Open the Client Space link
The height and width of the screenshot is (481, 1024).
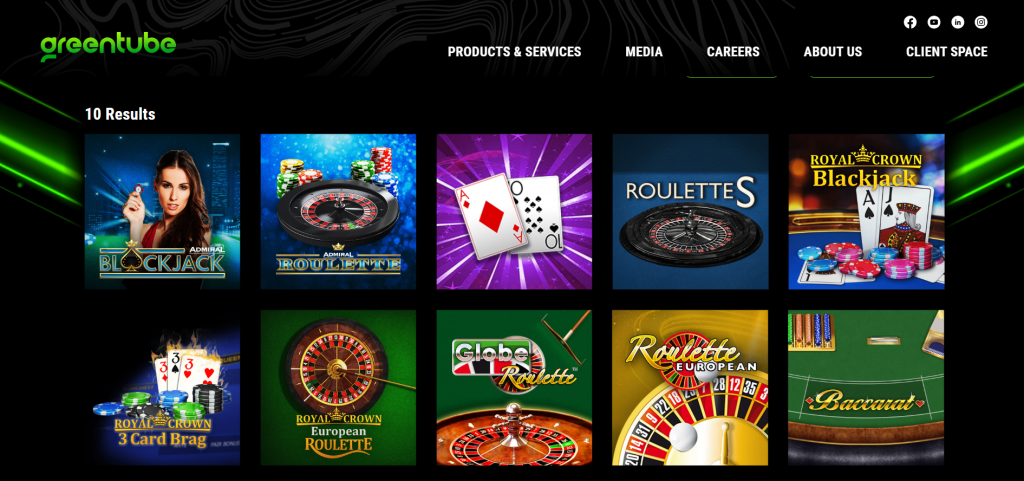[946, 52]
